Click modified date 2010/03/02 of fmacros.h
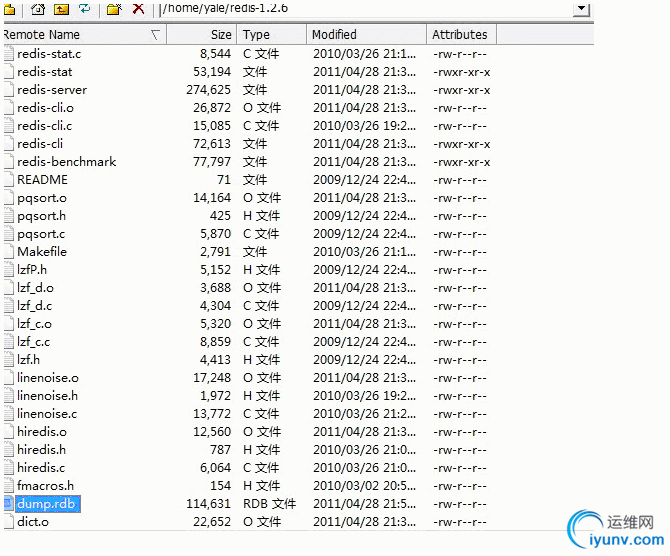The width and height of the screenshot is (670, 556). pos(364,485)
